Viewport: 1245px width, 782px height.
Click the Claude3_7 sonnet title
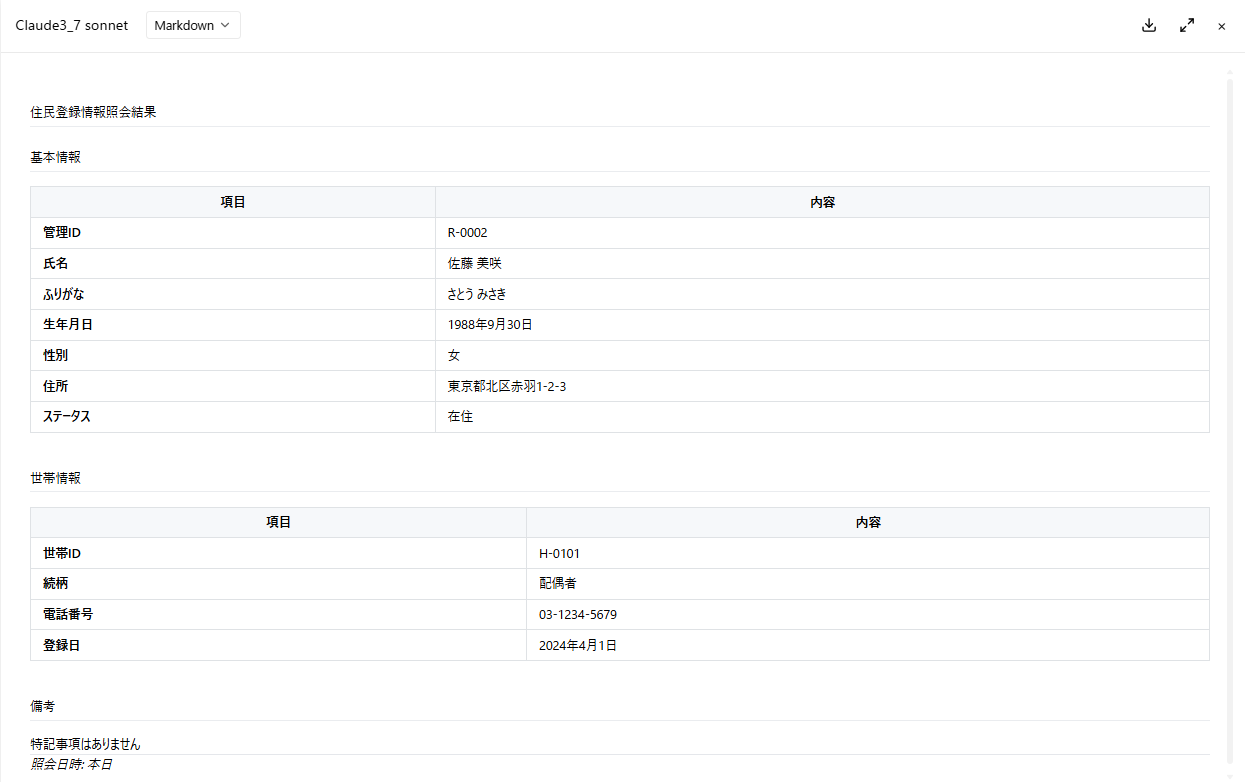(x=71, y=26)
